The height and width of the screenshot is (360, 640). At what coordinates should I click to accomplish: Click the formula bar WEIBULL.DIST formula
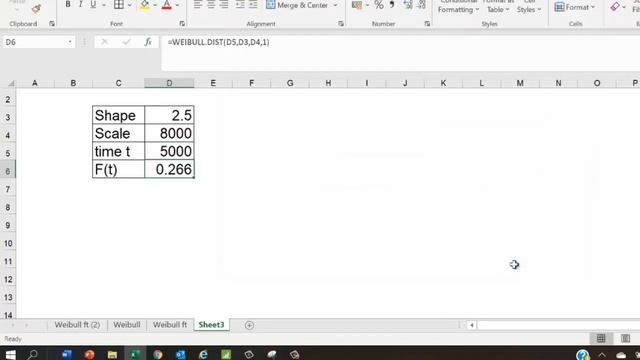tap(218, 42)
